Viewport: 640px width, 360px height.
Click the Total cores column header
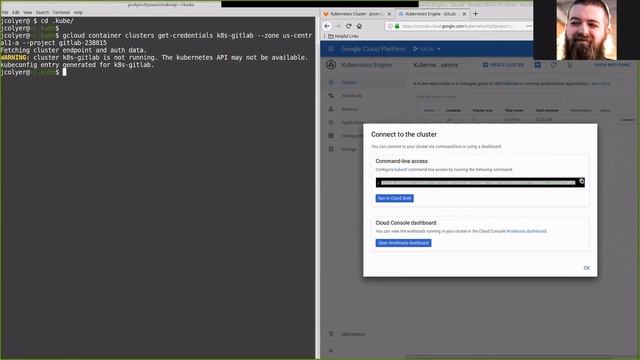coord(514,111)
